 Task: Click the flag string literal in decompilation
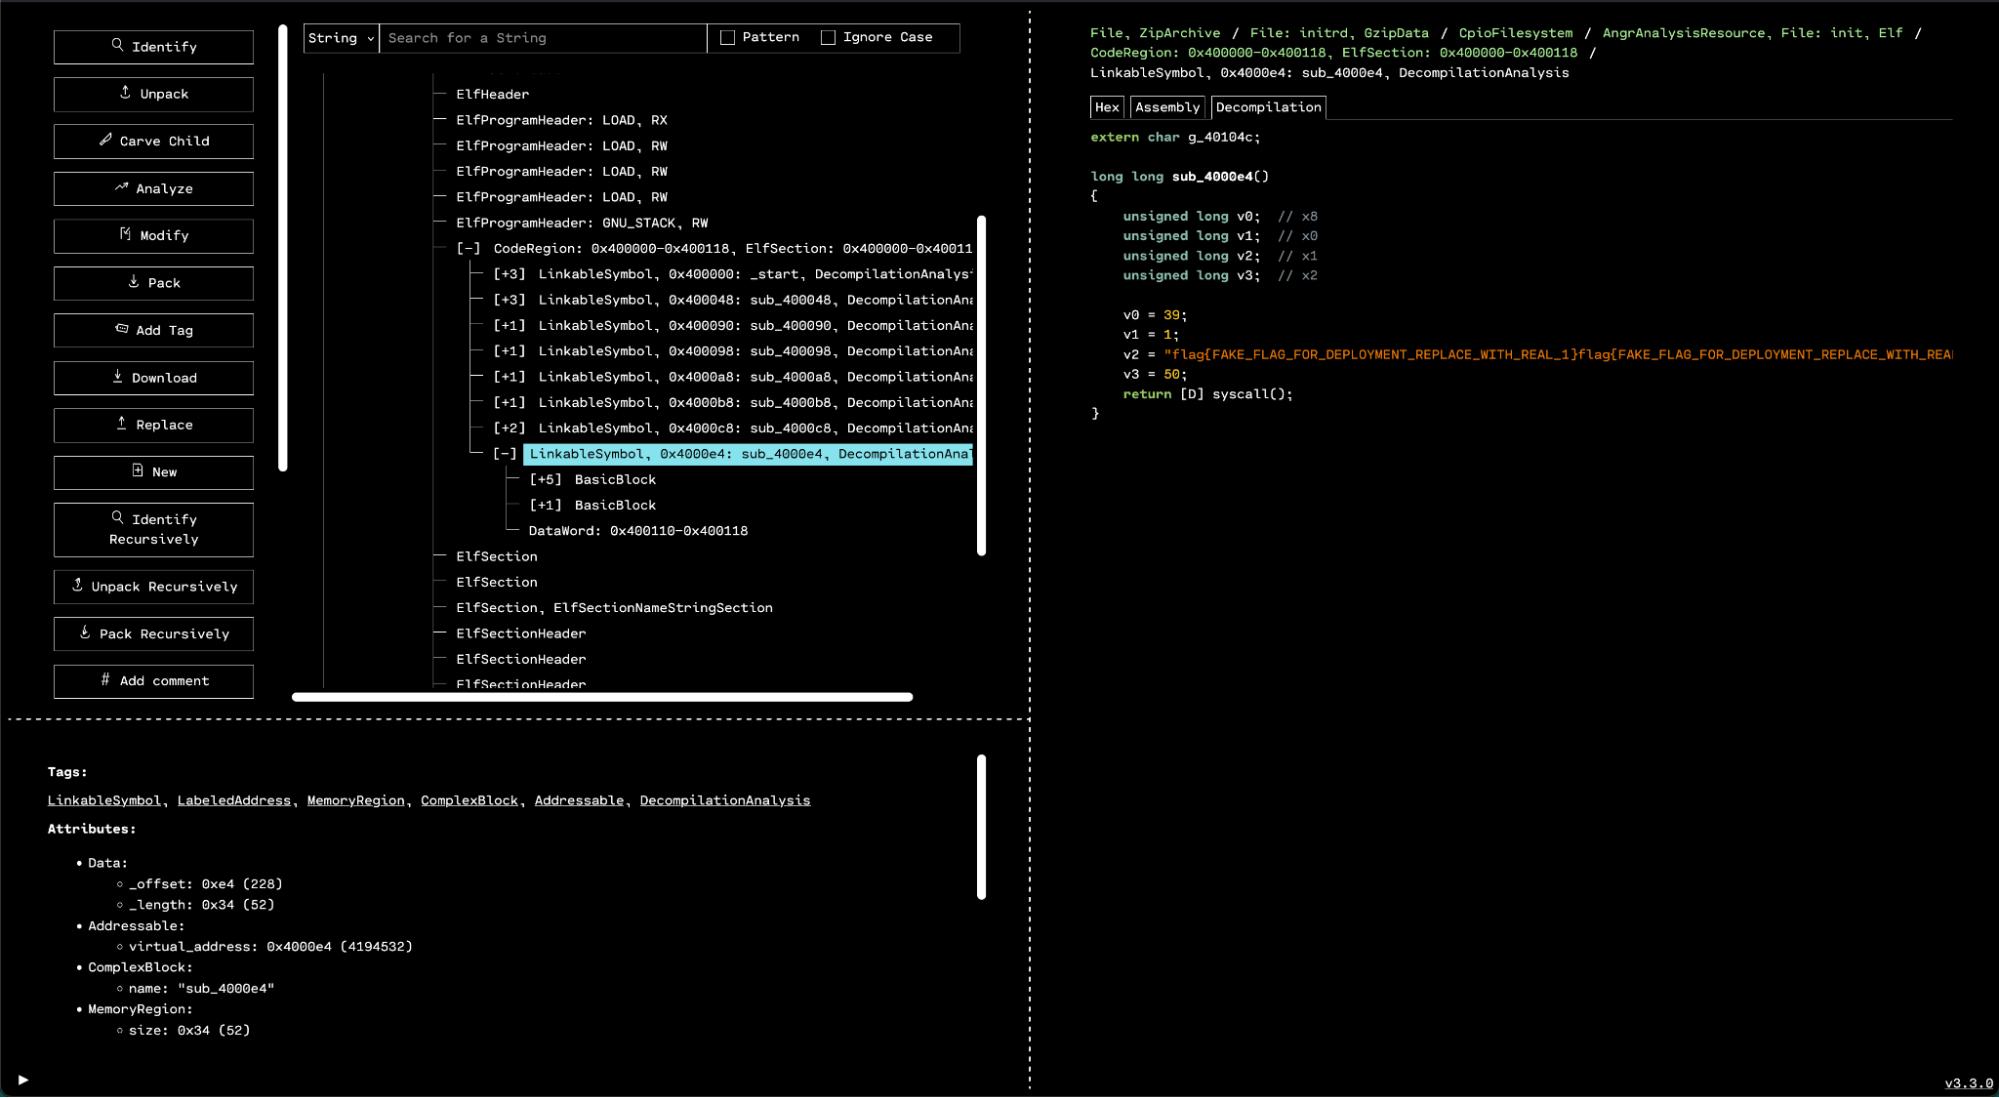pos(1557,354)
